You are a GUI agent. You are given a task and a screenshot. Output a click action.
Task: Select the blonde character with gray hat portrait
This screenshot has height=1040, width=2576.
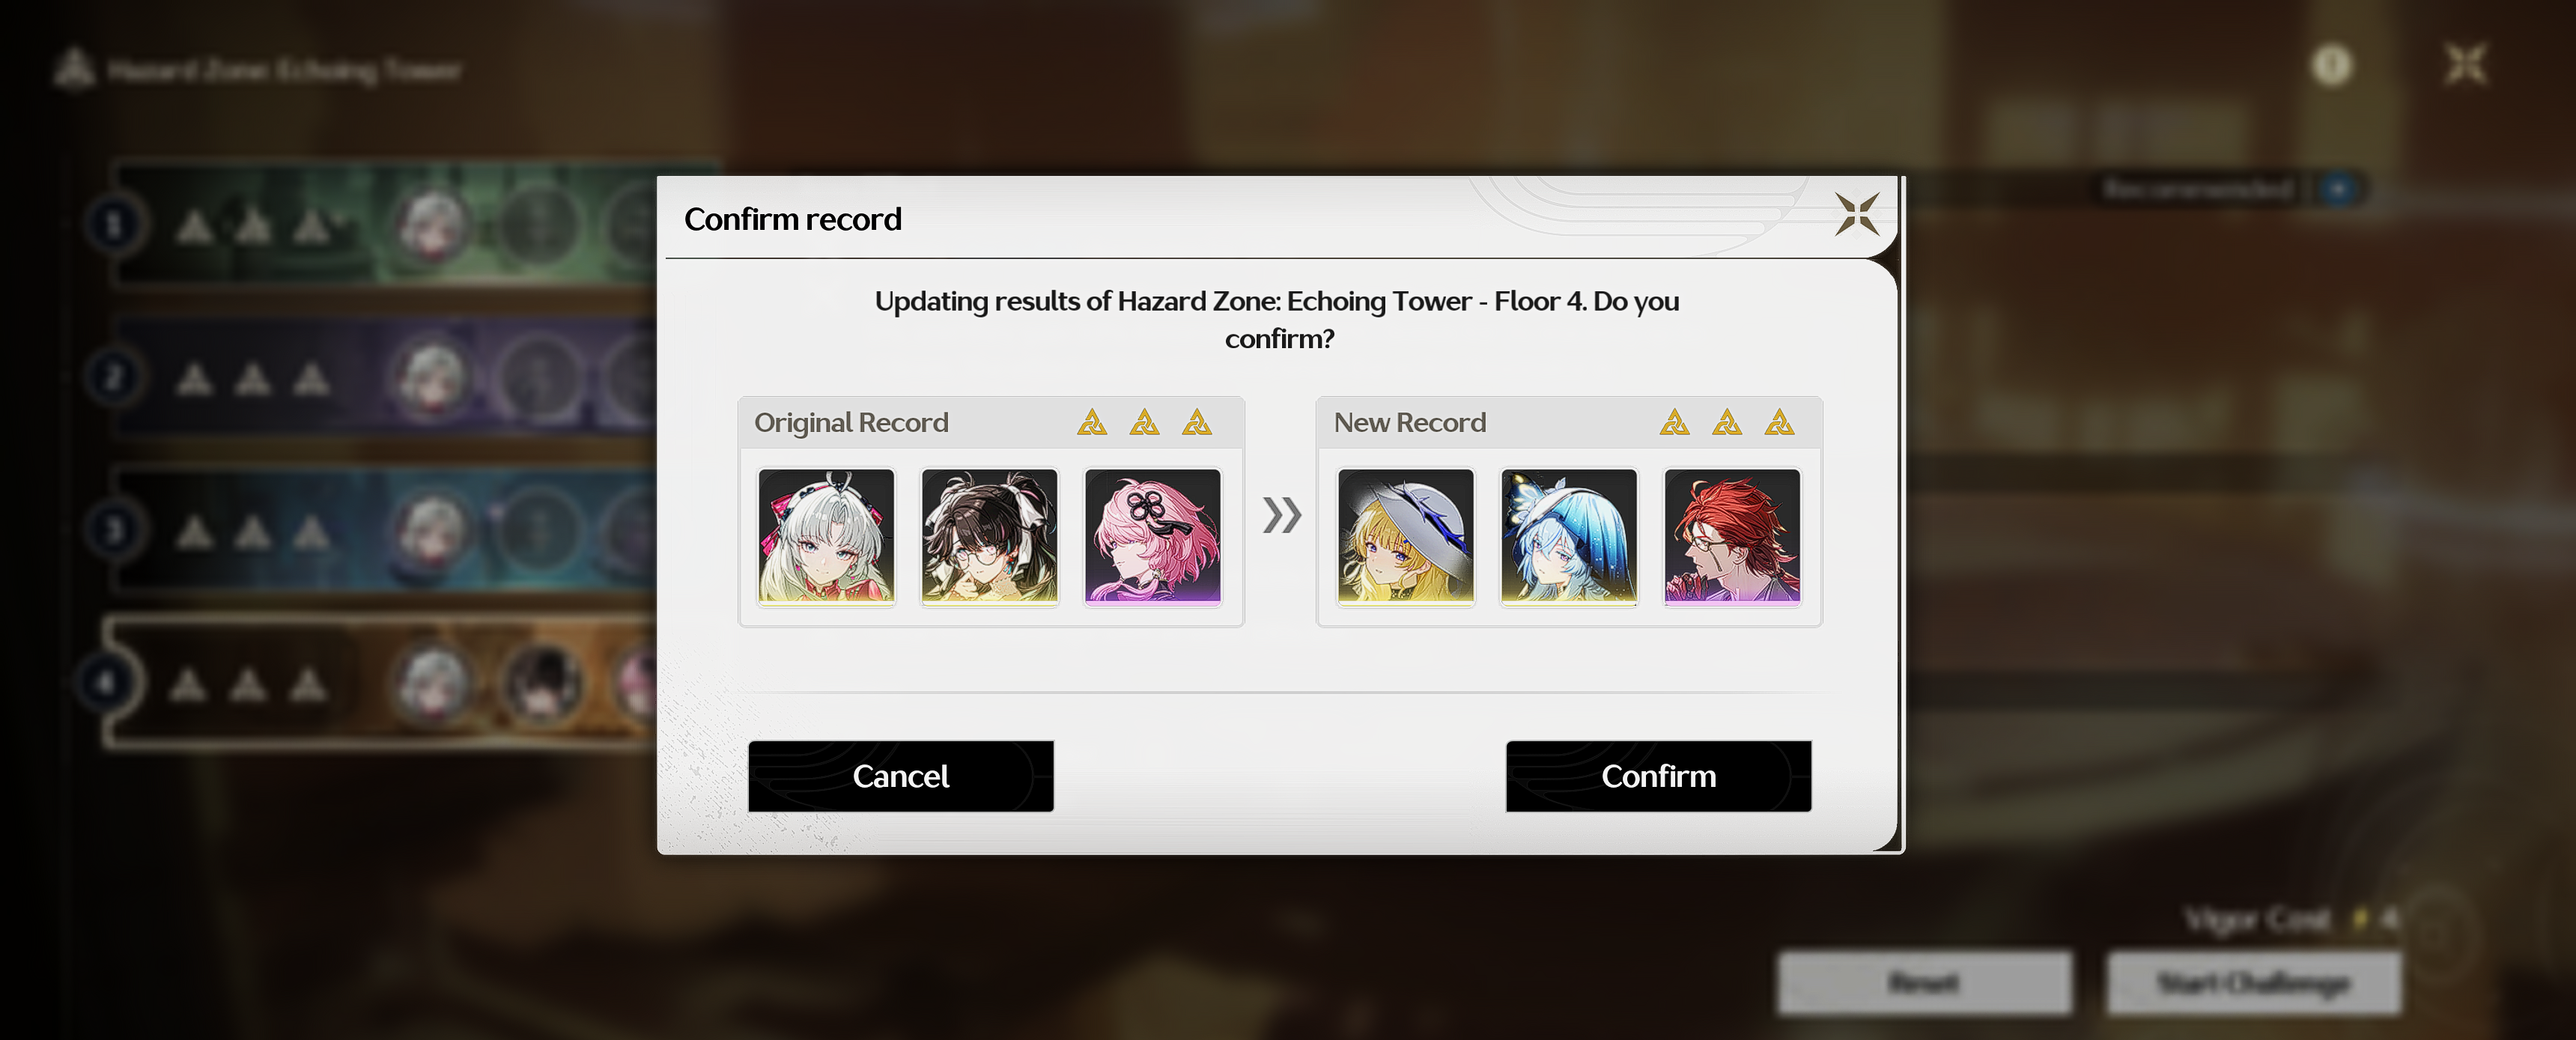[1406, 537]
